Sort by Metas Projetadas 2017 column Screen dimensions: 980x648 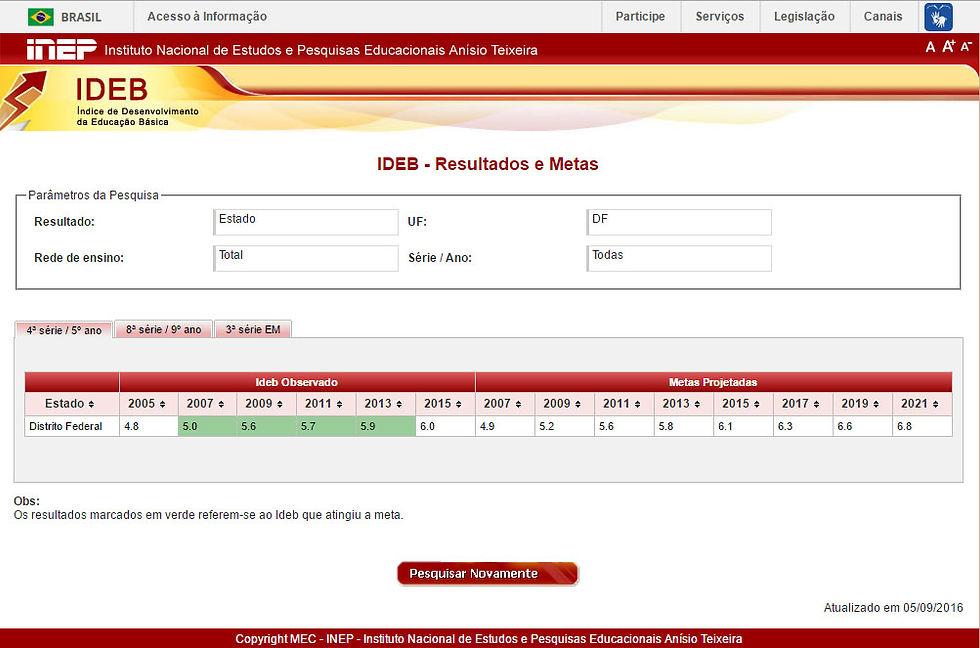pyautogui.click(x=802, y=404)
